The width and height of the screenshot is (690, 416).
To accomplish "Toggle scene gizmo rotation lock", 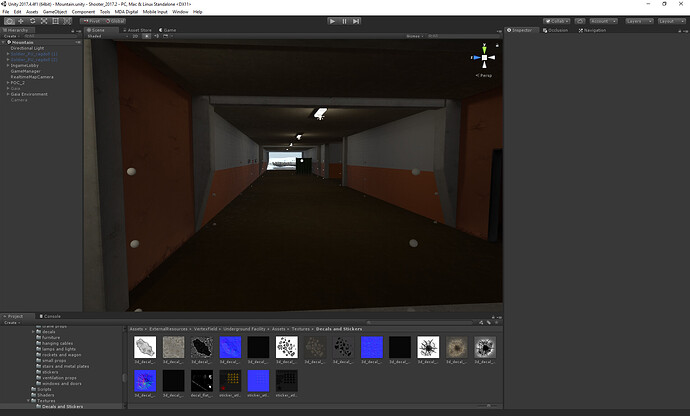I will [x=497, y=45].
